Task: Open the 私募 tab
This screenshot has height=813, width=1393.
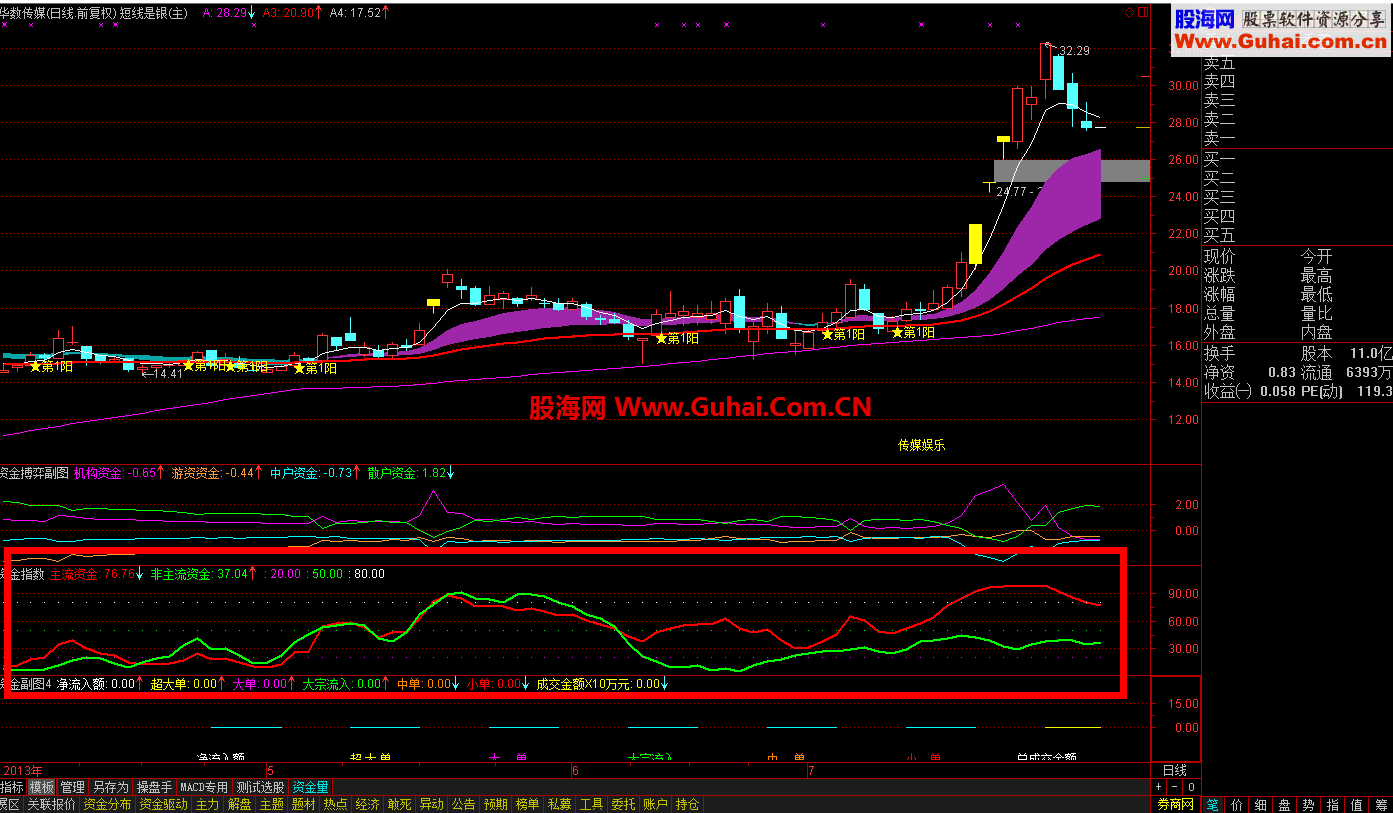Action: click(x=559, y=804)
